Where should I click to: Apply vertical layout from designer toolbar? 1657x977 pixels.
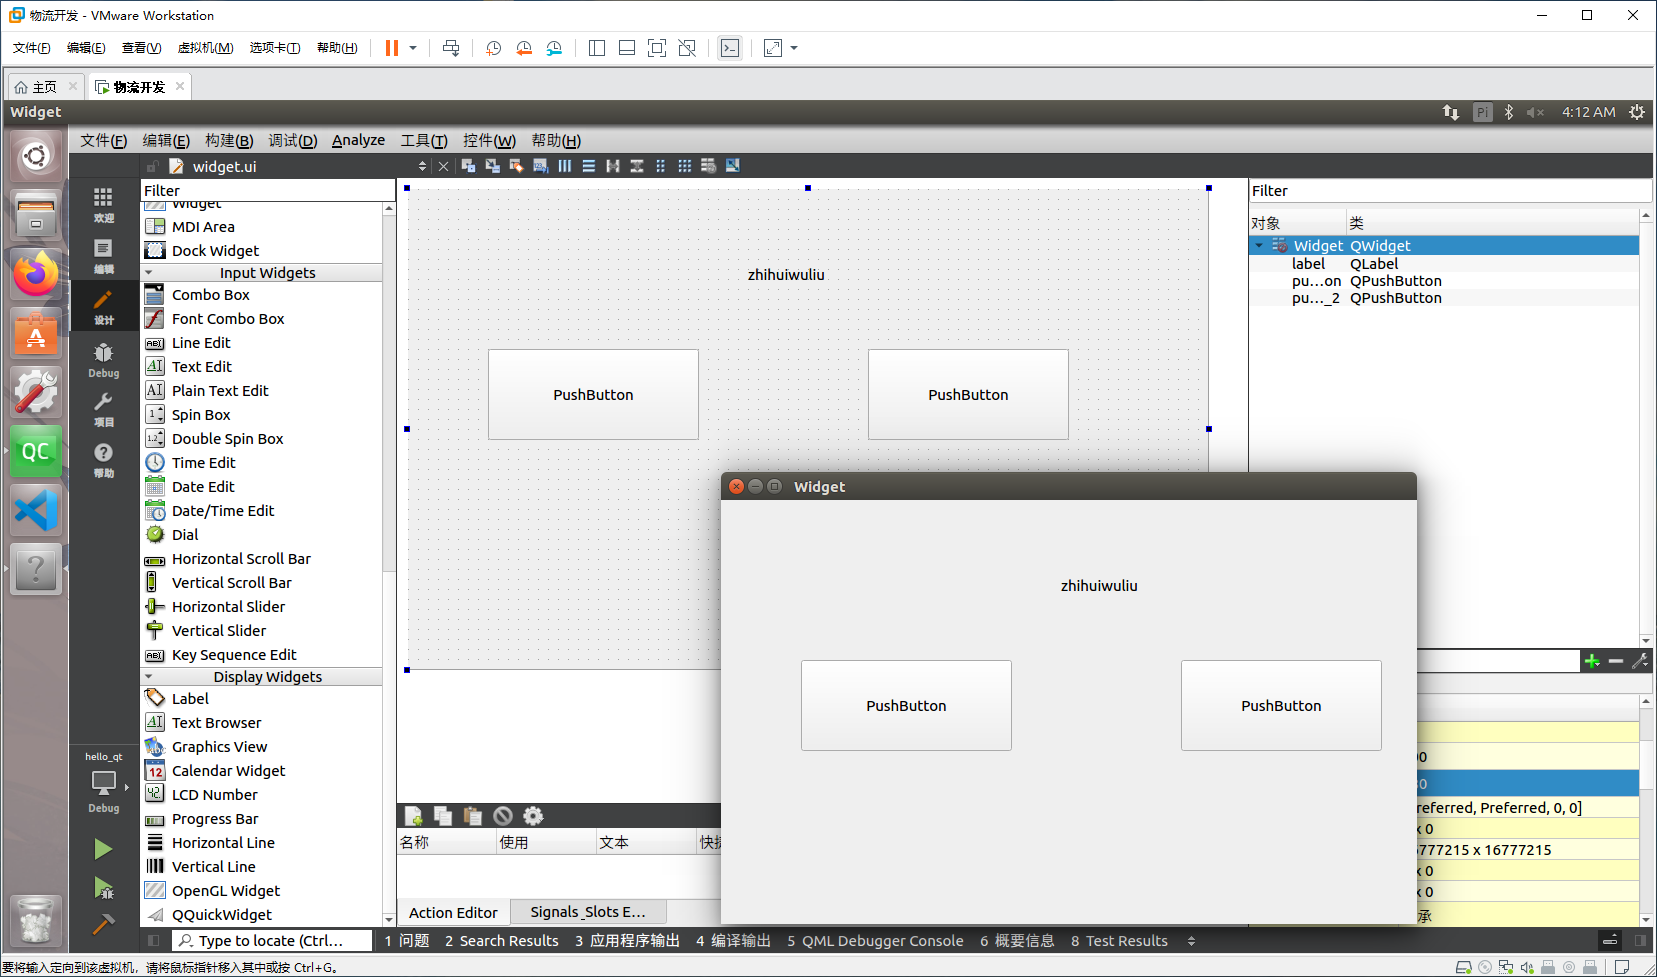(589, 166)
